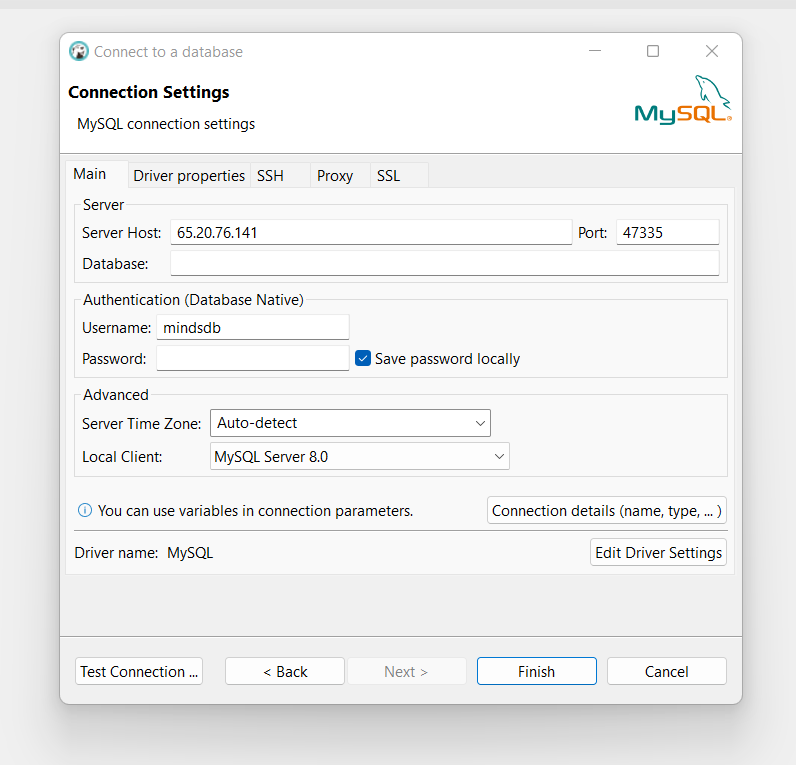Viewport: 796px width, 765px height.
Task: Click the DBeaver app icon in title bar
Action: tap(79, 52)
